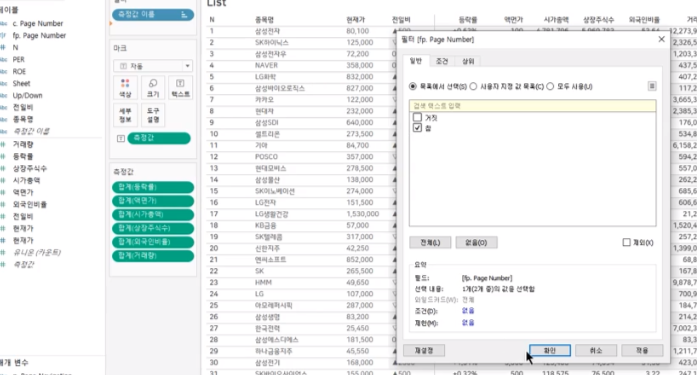Select the 합계(등락률) measure pill
The image size is (698, 375).
point(153,187)
